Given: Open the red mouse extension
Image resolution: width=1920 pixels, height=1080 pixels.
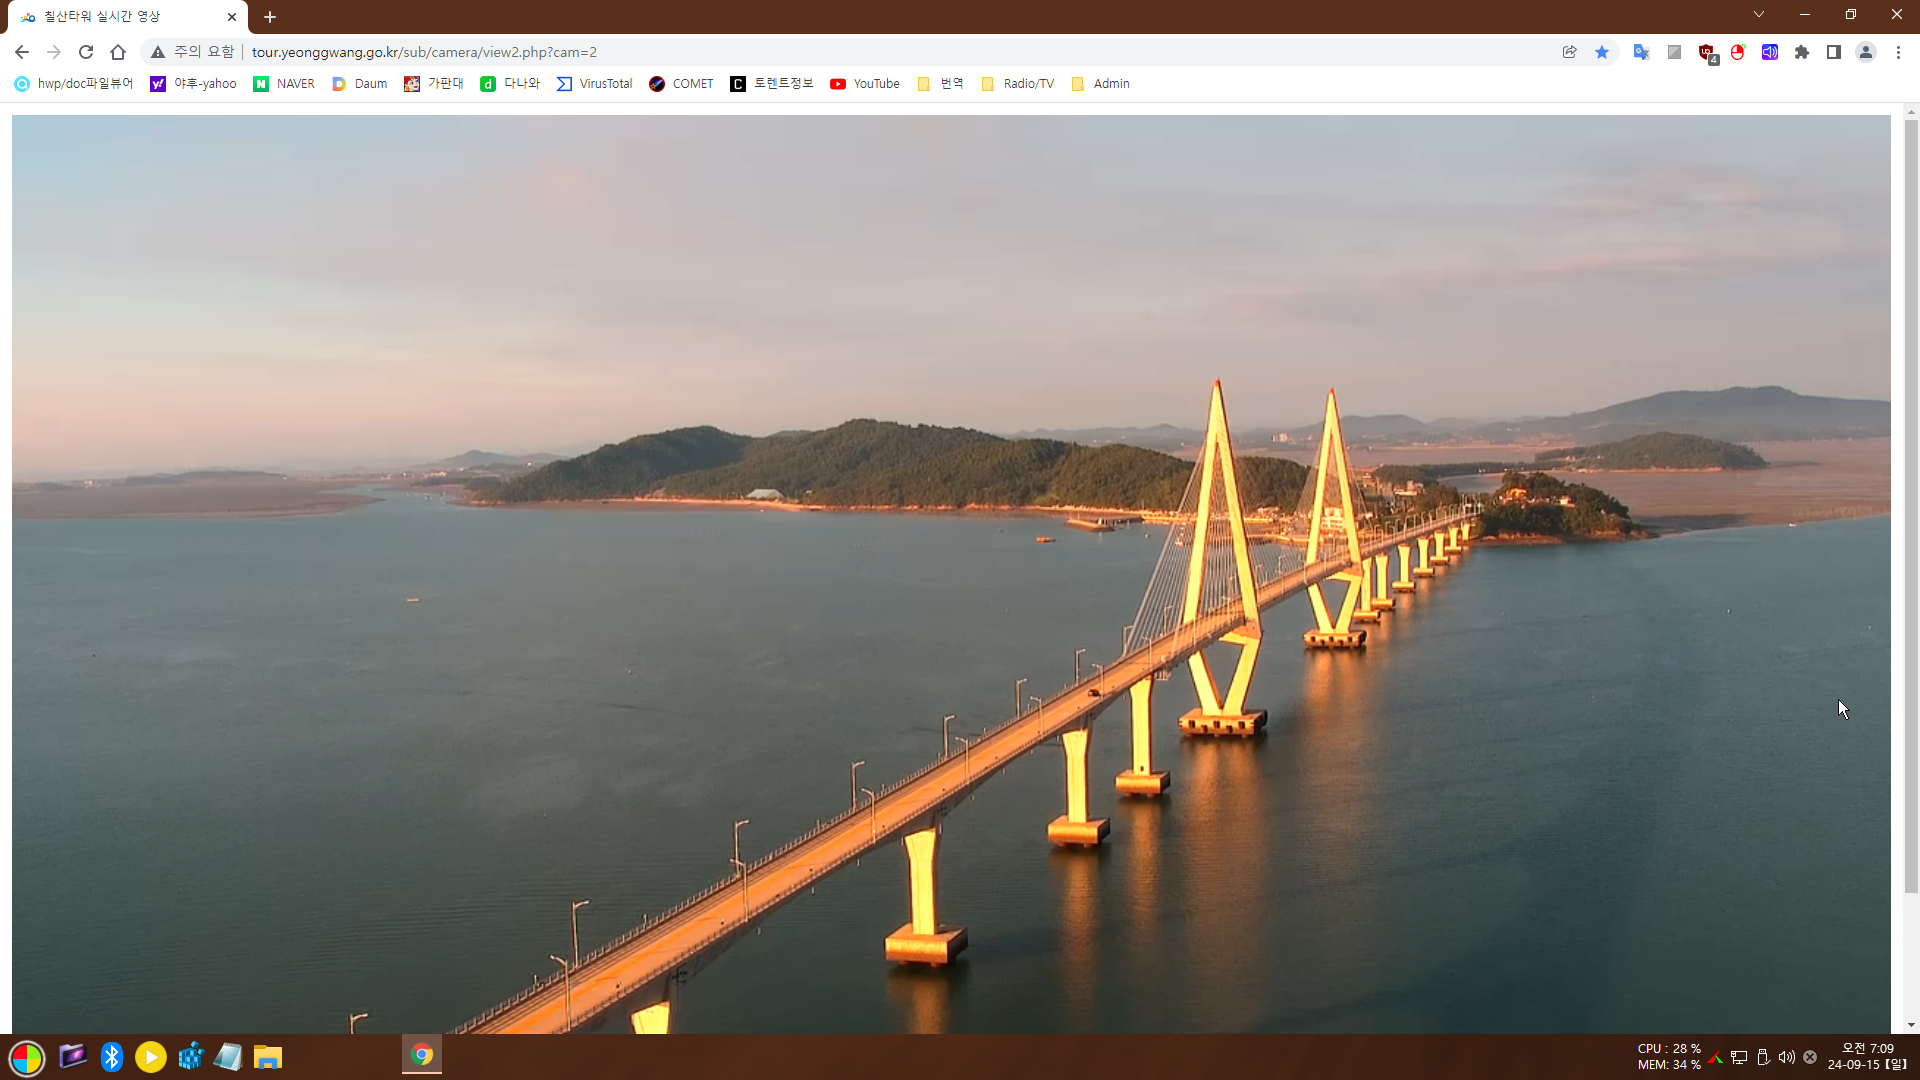Looking at the screenshot, I should click(1738, 52).
